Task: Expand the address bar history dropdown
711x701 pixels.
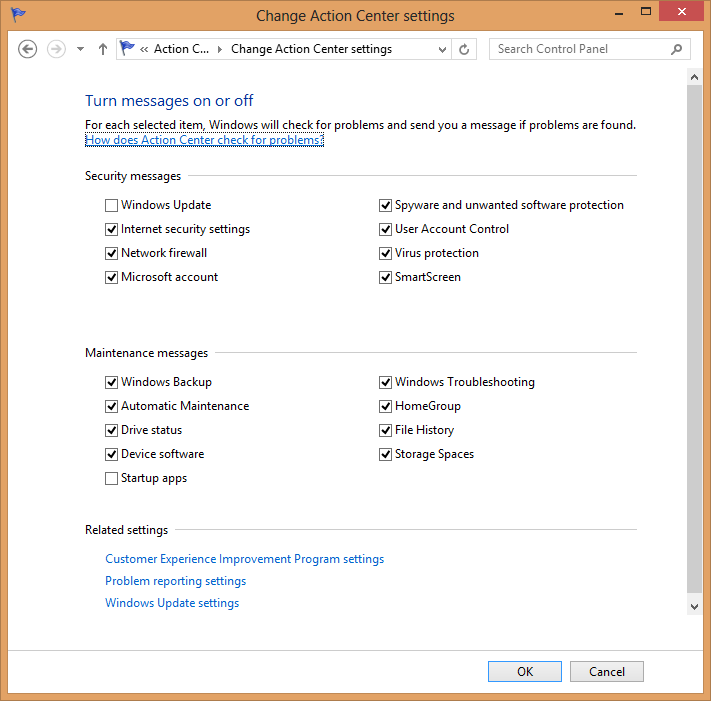Action: [x=442, y=49]
